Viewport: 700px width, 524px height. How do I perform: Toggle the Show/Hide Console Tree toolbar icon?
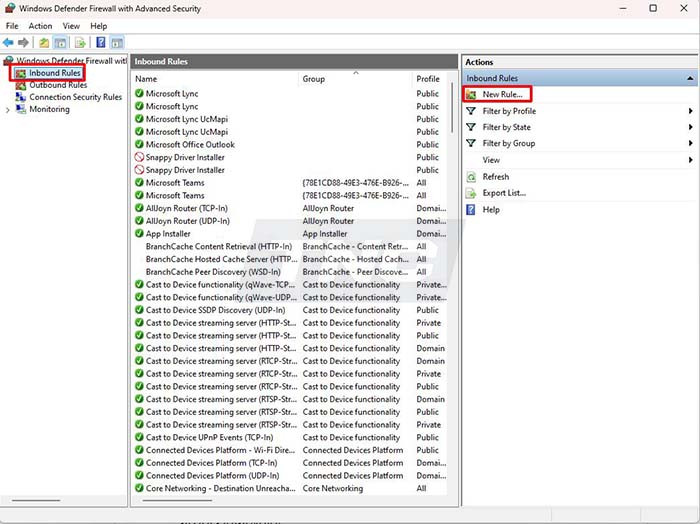click(x=60, y=43)
